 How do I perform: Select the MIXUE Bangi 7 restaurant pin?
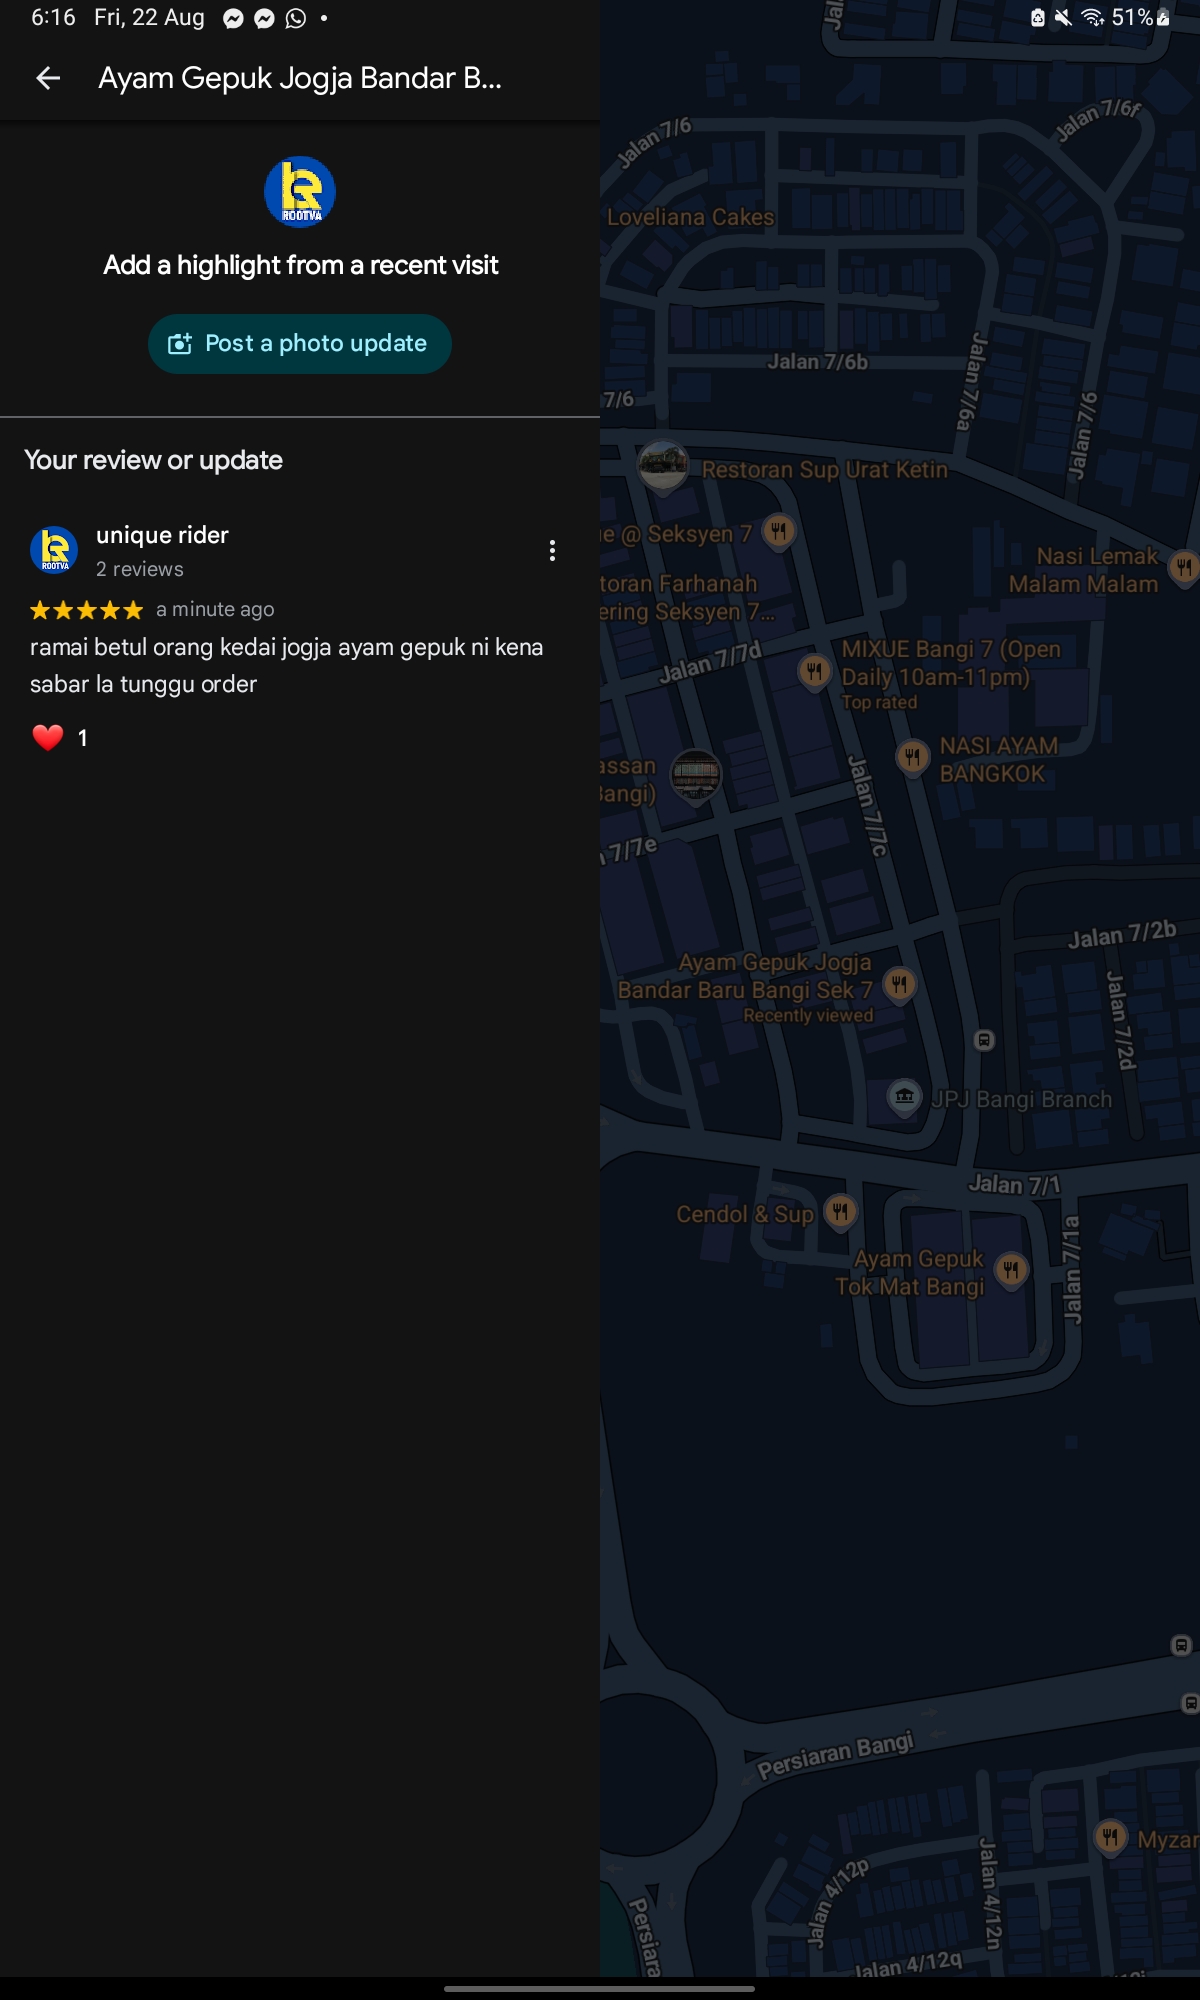point(814,671)
